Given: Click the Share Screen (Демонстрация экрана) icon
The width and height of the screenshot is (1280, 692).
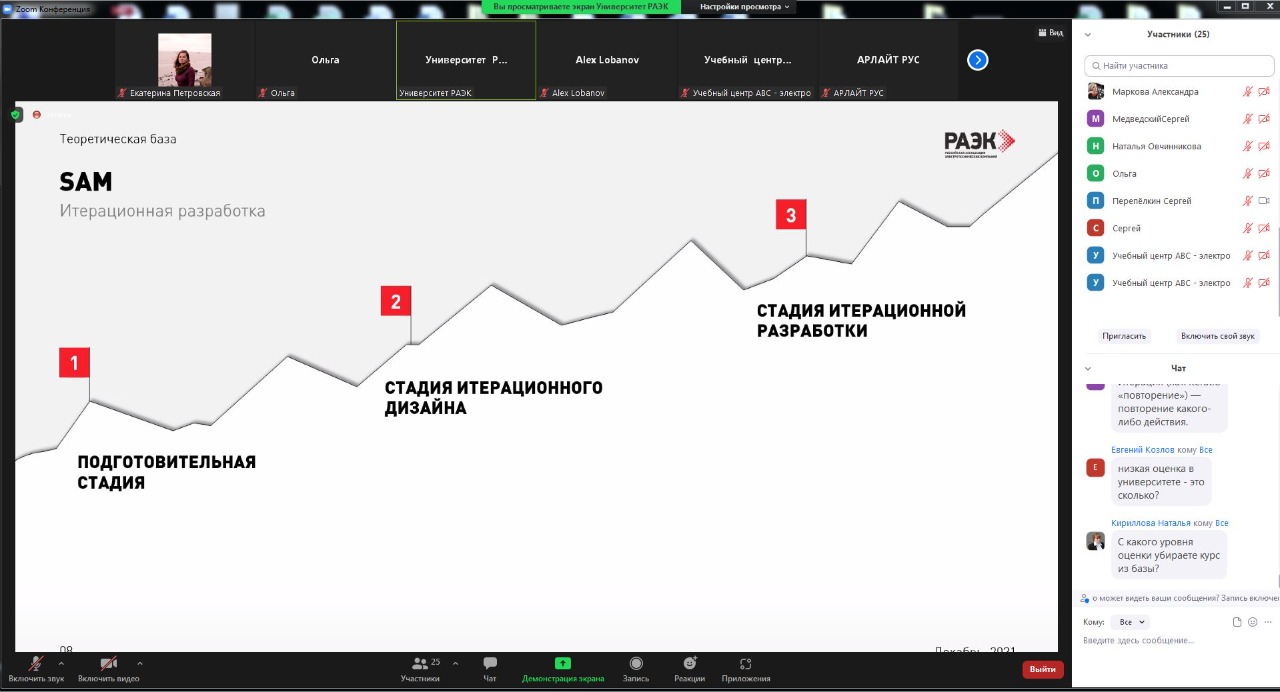Looking at the screenshot, I should pyautogui.click(x=562, y=664).
